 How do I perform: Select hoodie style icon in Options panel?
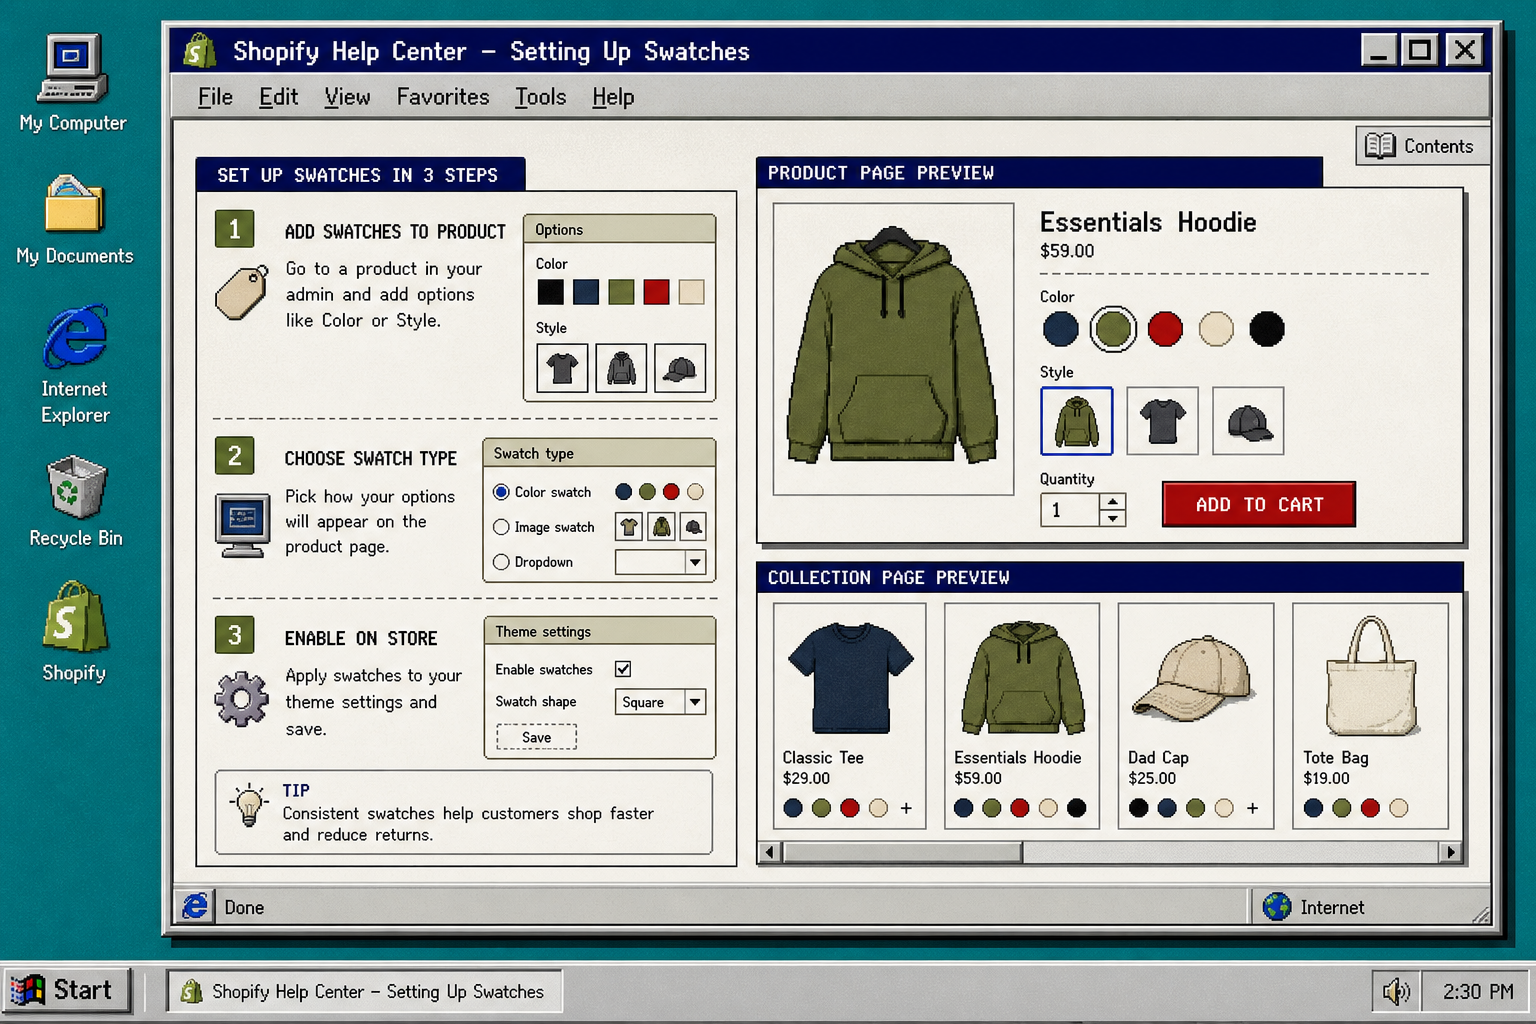[621, 368]
